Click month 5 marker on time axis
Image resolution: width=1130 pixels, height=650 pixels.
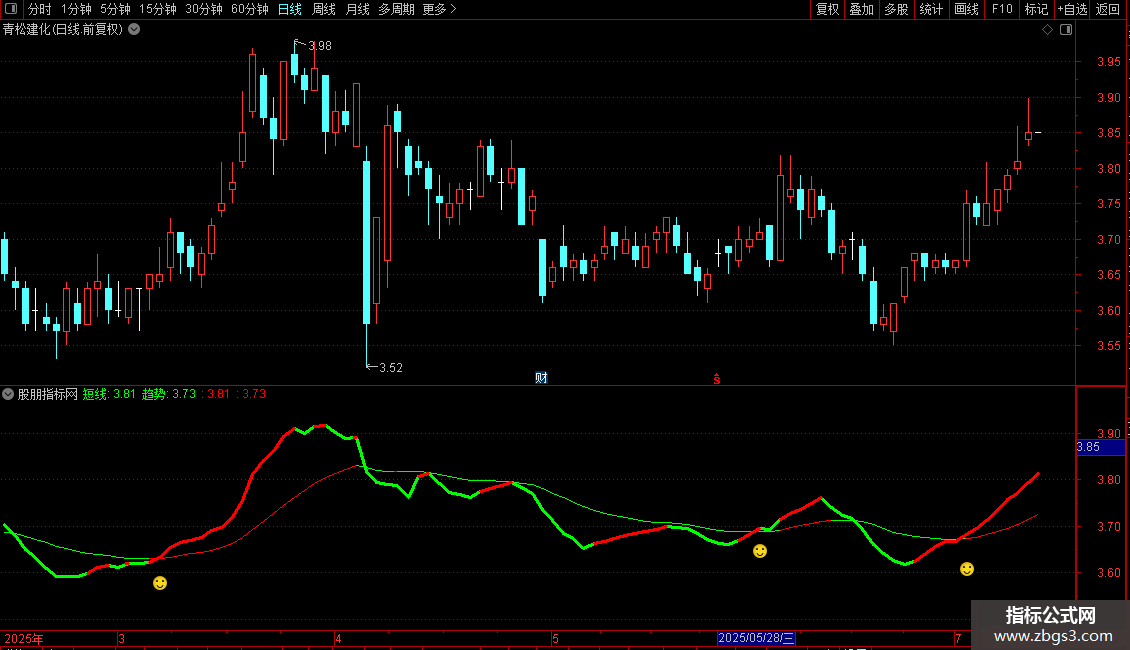click(555, 638)
